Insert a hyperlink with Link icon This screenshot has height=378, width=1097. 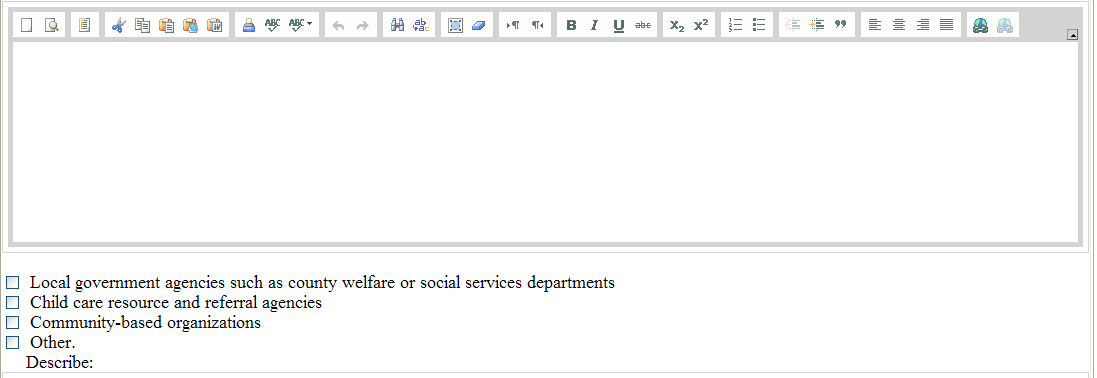[x=980, y=25]
